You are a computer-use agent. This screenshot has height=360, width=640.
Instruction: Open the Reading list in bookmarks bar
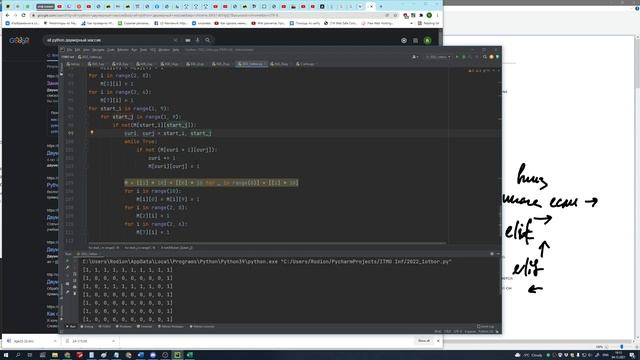tap(428, 23)
